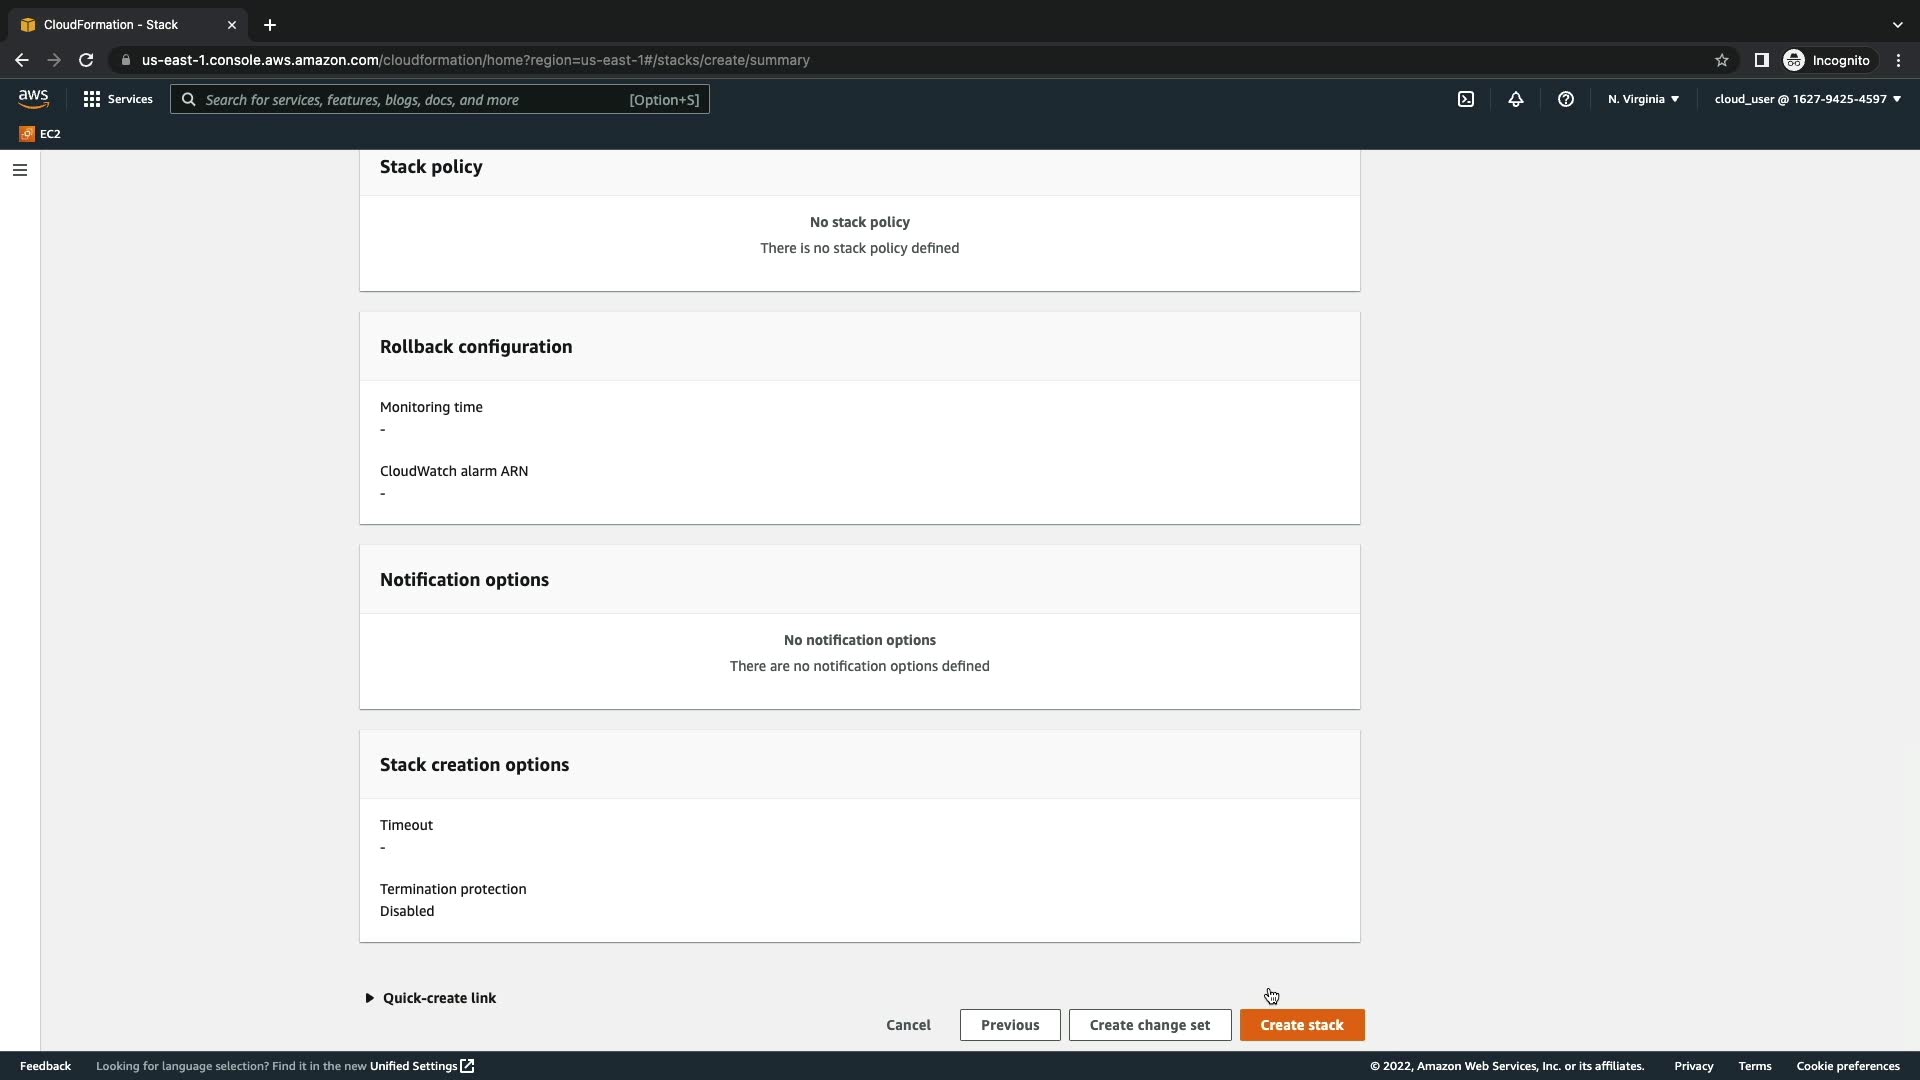The width and height of the screenshot is (1920, 1080).
Task: Select the CloudFormation - Stack browser tab
Action: pyautogui.click(x=110, y=24)
